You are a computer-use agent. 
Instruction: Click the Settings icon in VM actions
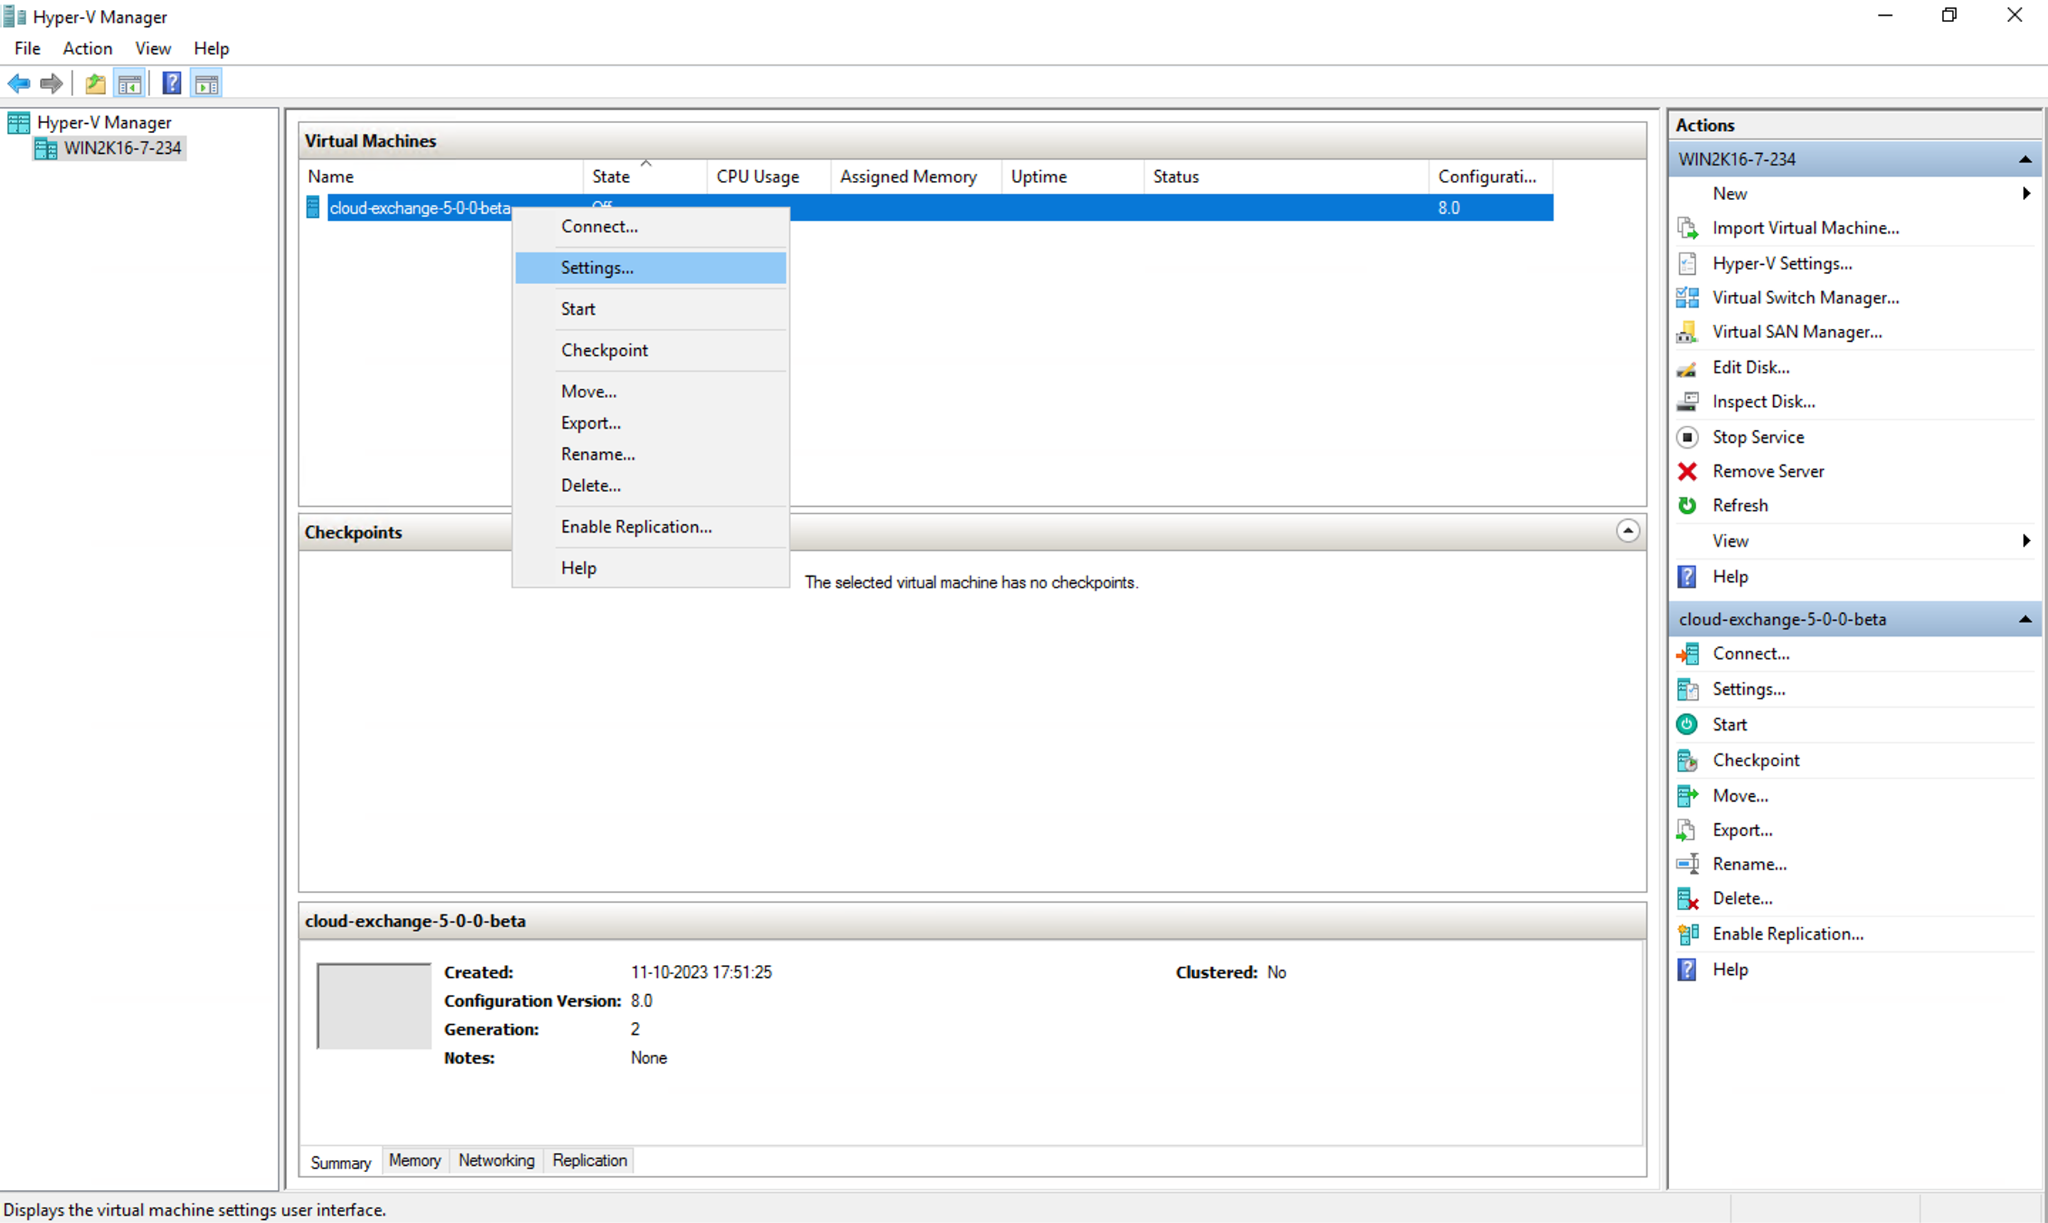pos(1687,689)
